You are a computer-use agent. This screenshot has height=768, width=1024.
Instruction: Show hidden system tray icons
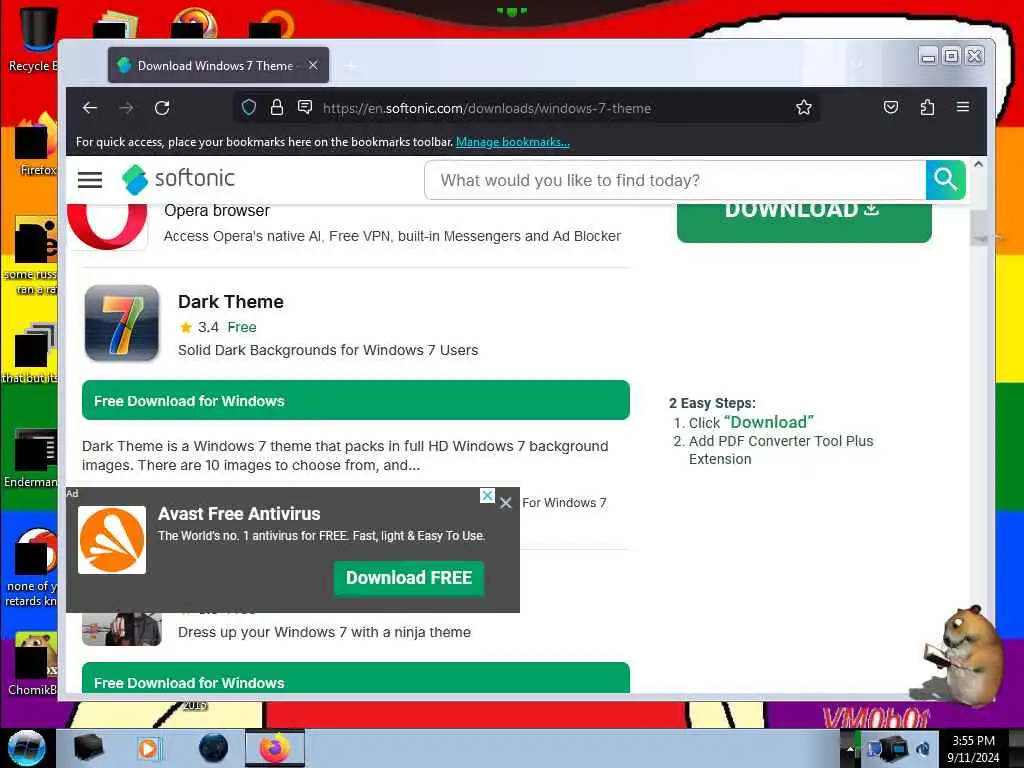coord(850,749)
